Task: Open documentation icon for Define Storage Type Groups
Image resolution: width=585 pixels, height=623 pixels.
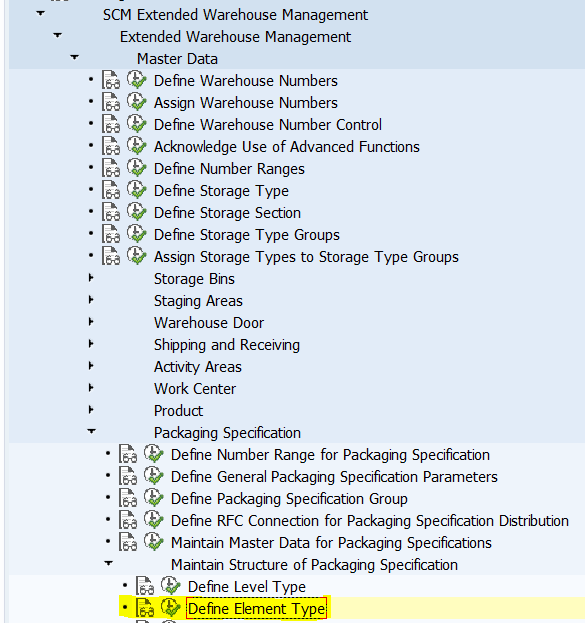Action: pyautogui.click(x=111, y=234)
